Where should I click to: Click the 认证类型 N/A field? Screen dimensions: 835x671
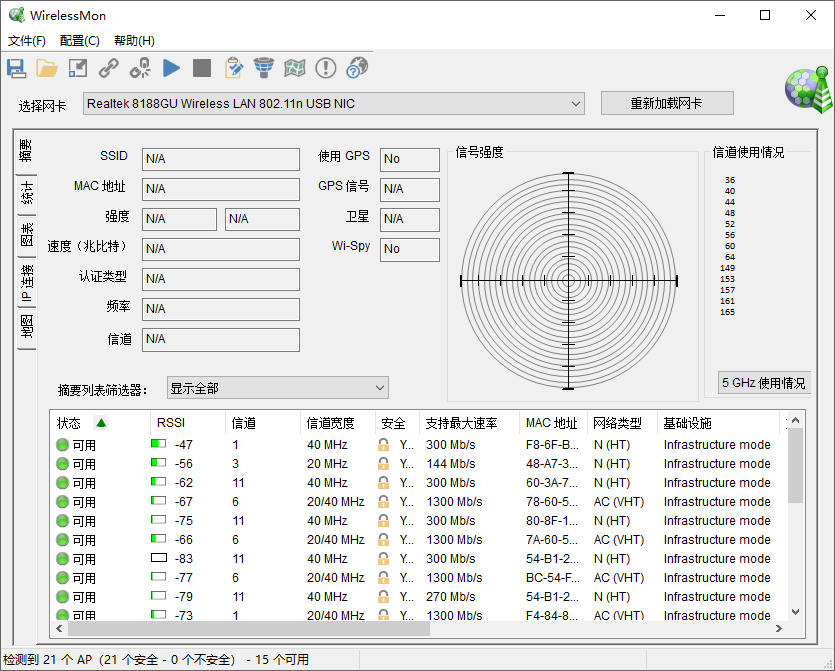click(x=220, y=279)
